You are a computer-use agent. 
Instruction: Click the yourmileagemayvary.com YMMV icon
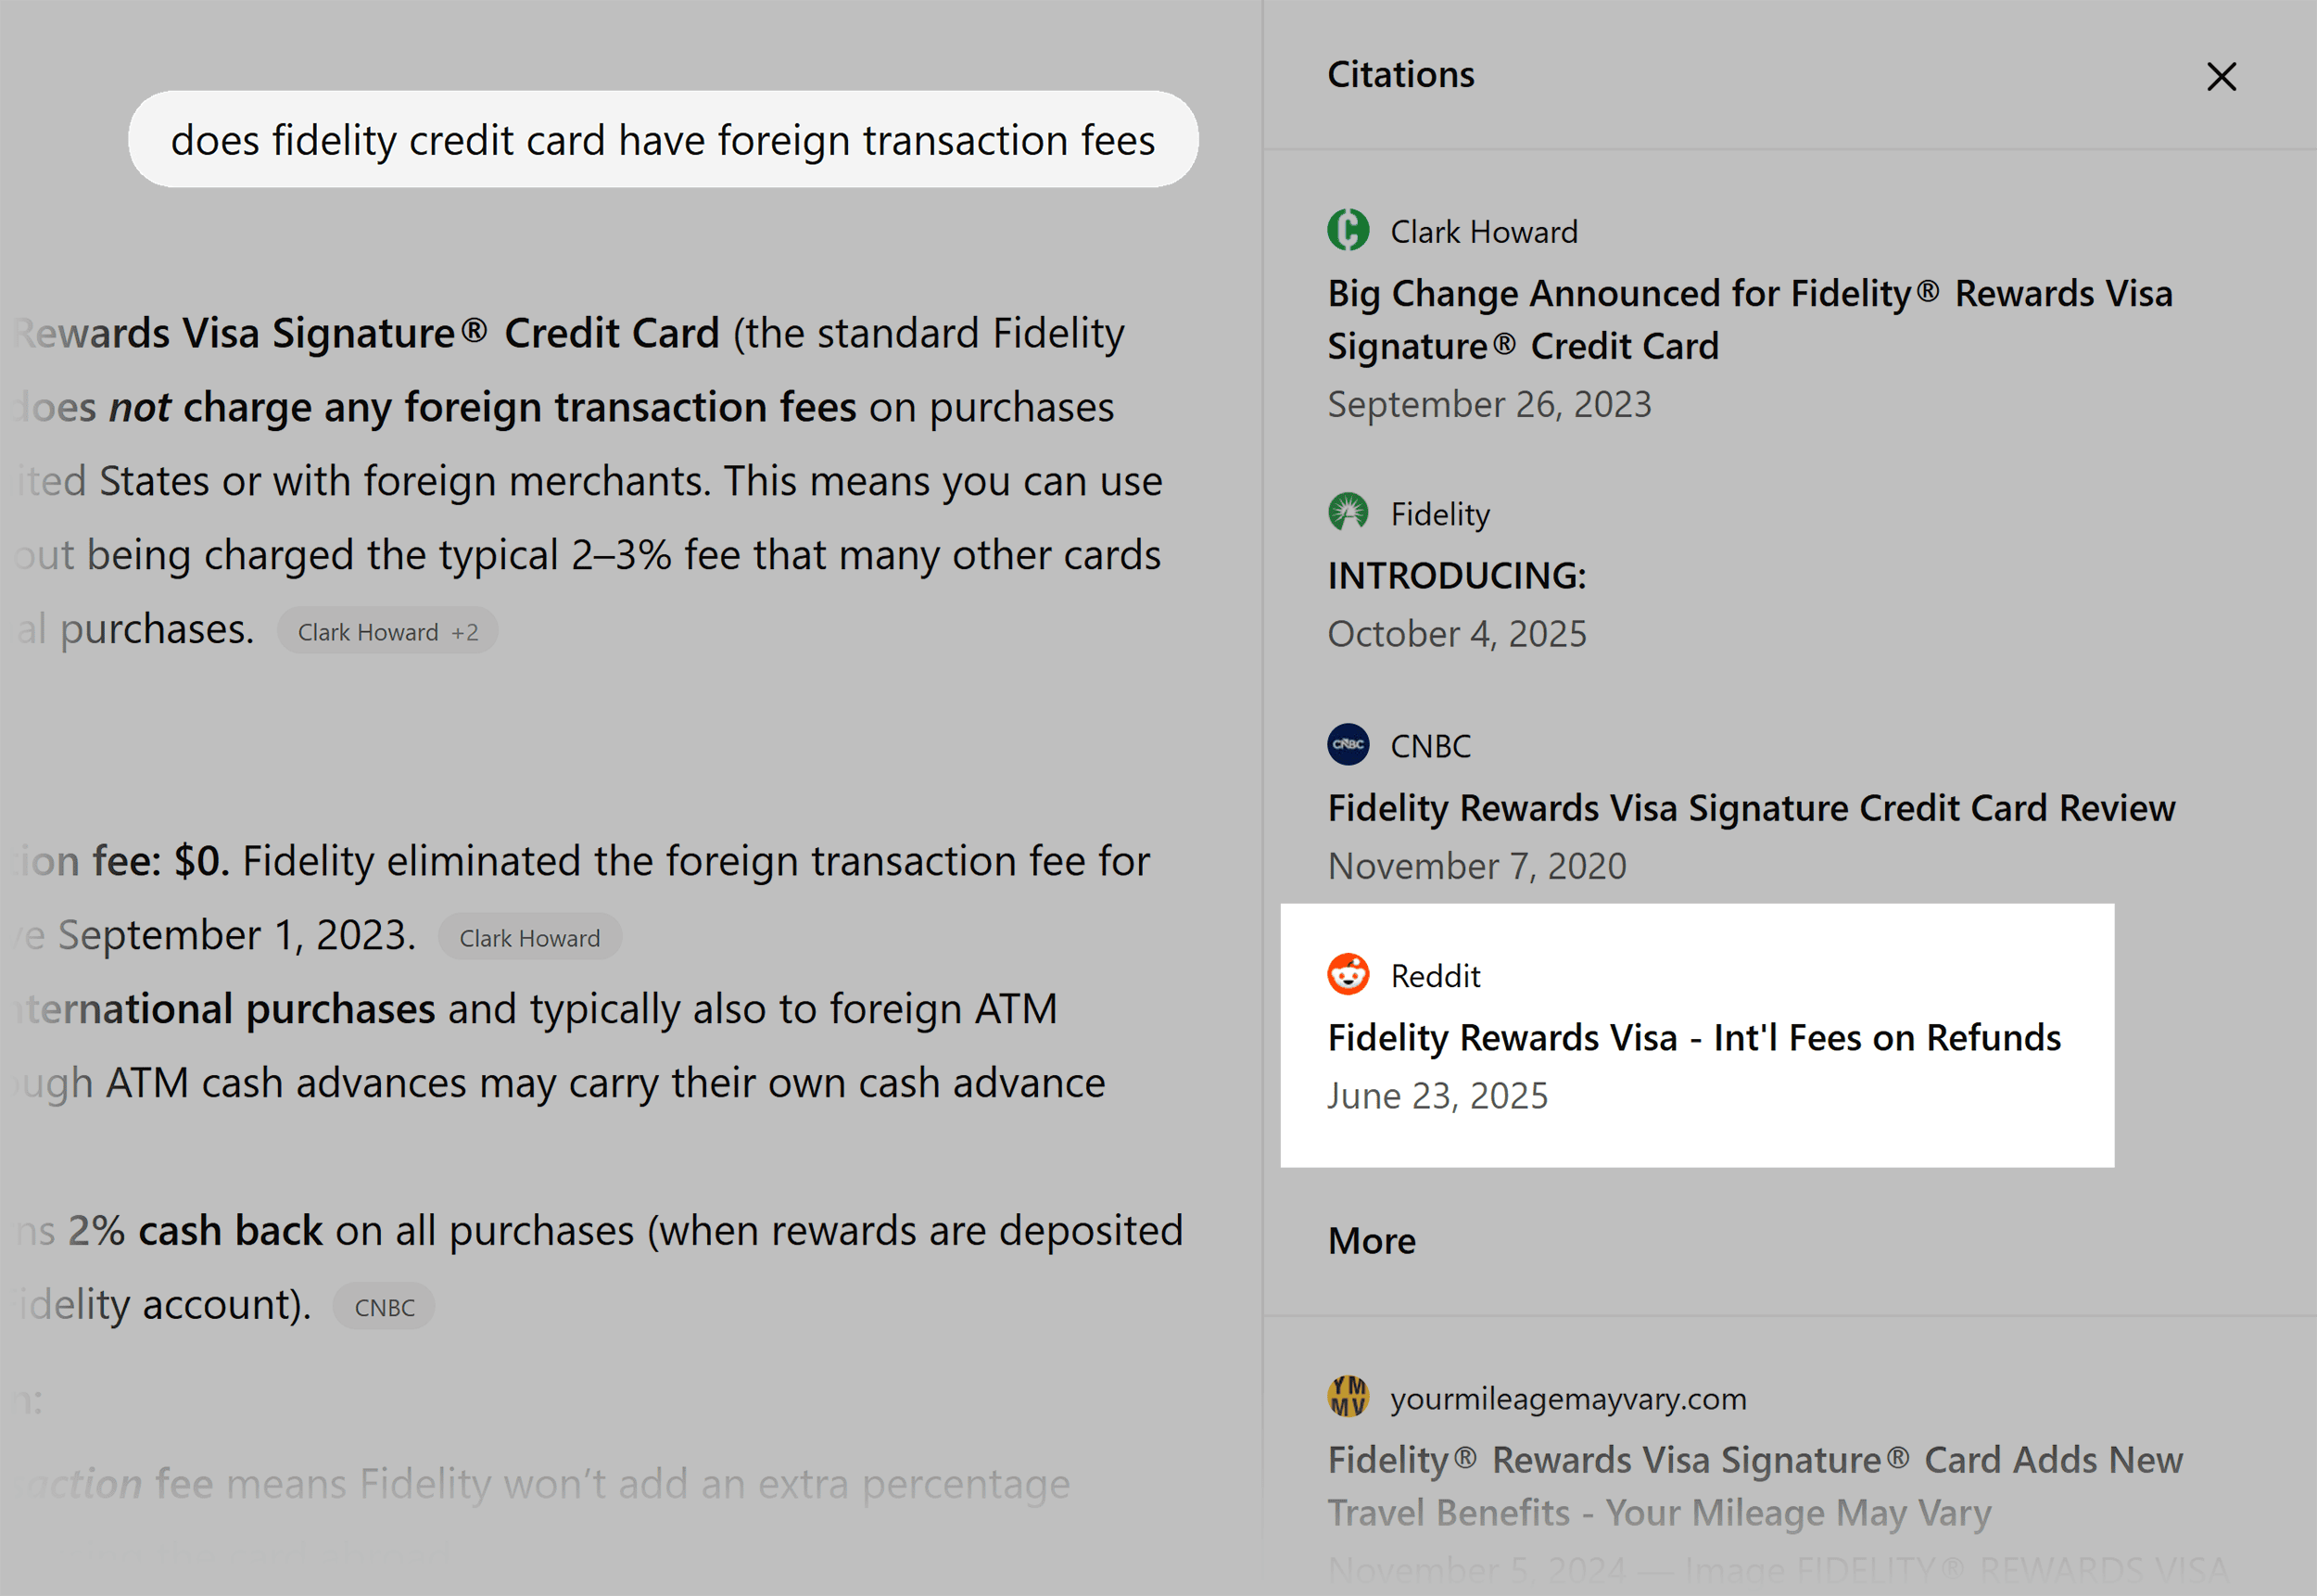click(1349, 1397)
